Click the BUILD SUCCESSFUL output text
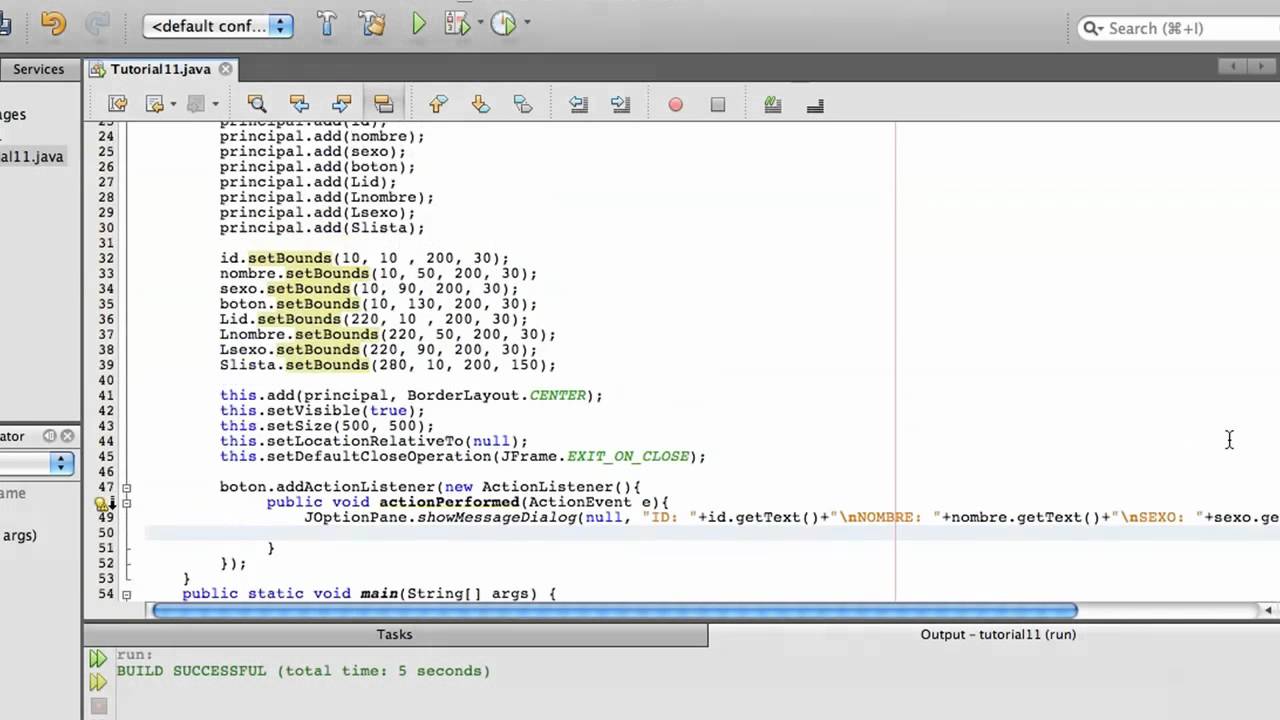 (x=303, y=671)
